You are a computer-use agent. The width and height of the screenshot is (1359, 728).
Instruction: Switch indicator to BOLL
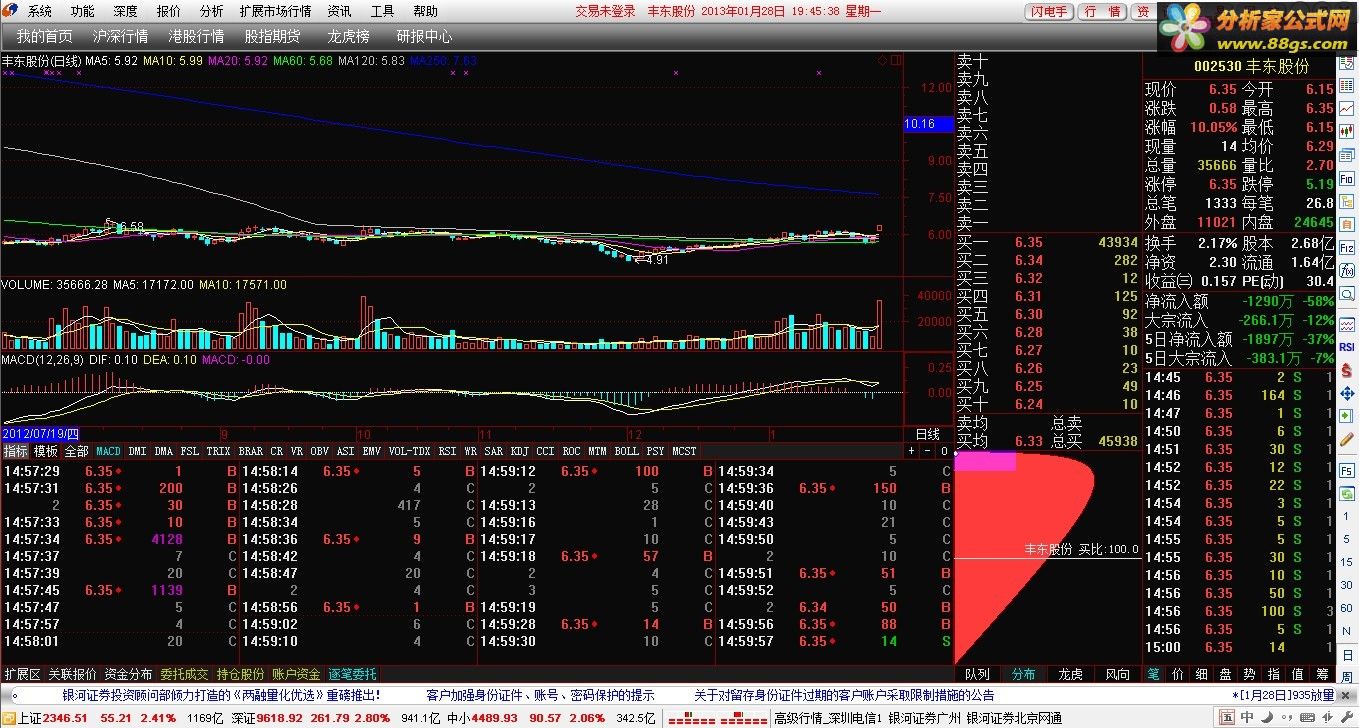click(x=627, y=451)
